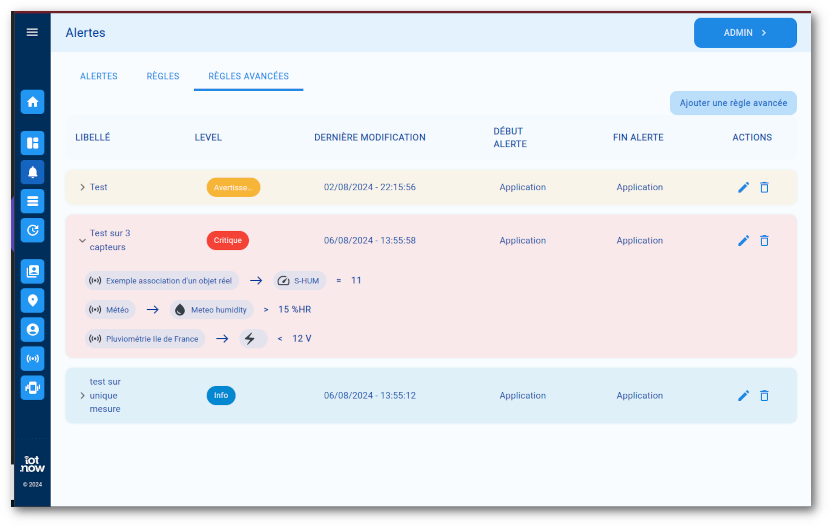This screenshot has width=830, height=526.
Task: Delete the 'Test' warning rule
Action: [x=764, y=187]
